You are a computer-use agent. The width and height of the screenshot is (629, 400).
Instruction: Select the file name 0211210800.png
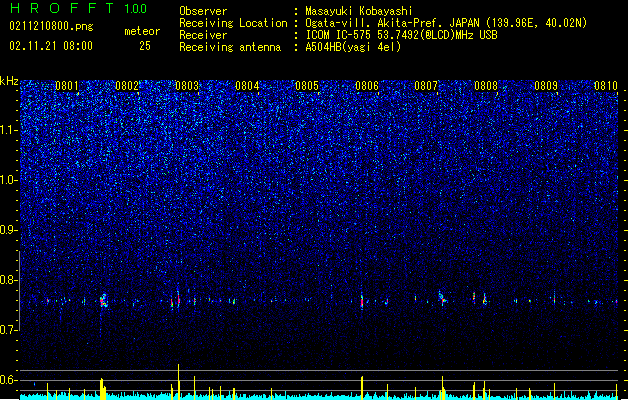51,26
